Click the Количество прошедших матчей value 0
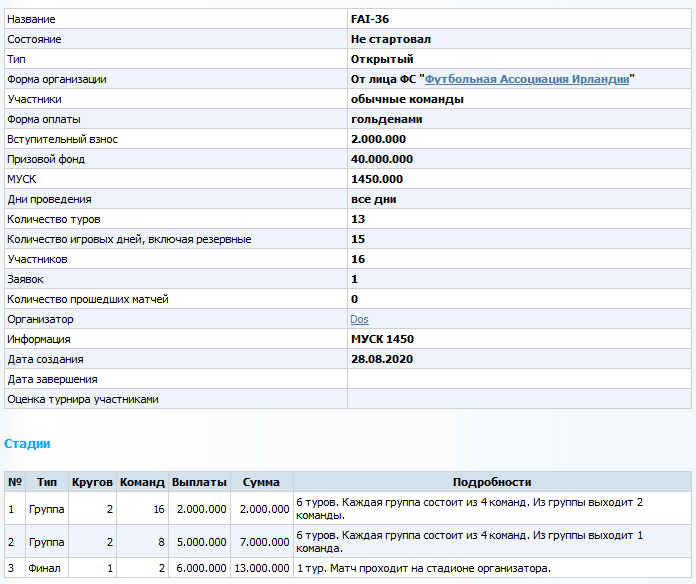 click(354, 299)
